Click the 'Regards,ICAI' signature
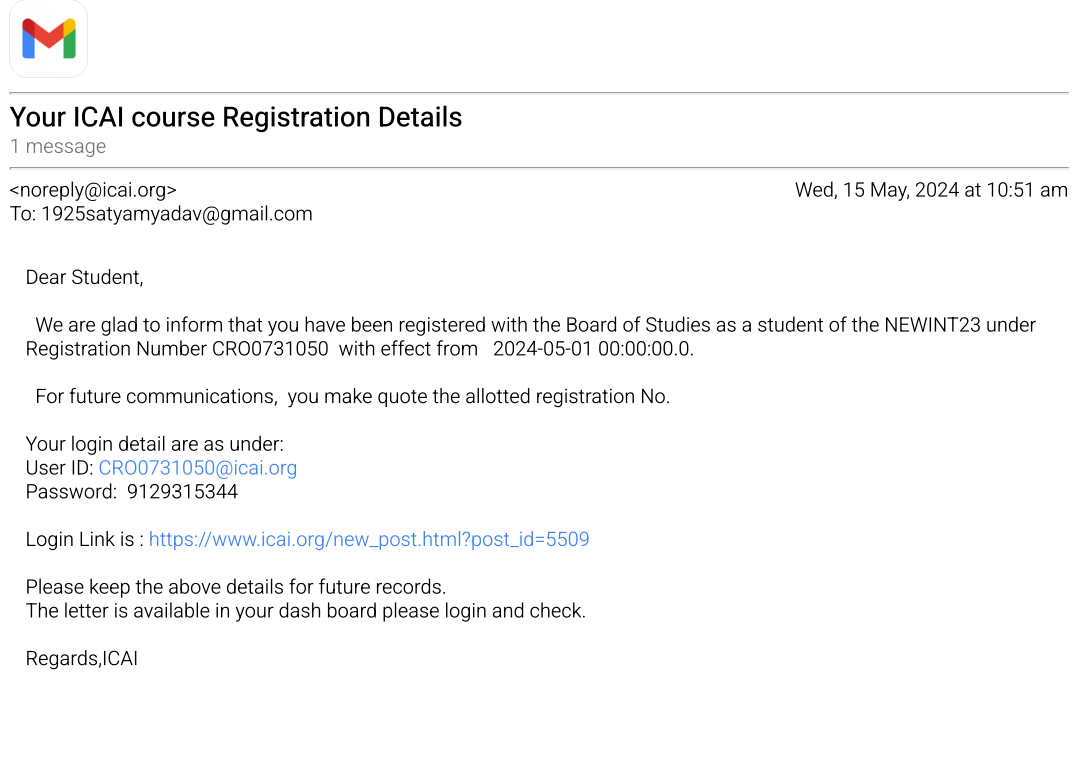Image resolution: width=1077 pixels, height=780 pixels. click(82, 659)
